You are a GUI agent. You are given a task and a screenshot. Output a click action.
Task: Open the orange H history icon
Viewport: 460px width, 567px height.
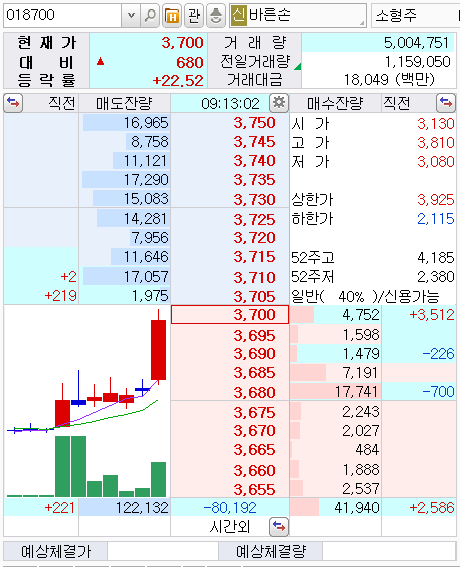point(172,16)
